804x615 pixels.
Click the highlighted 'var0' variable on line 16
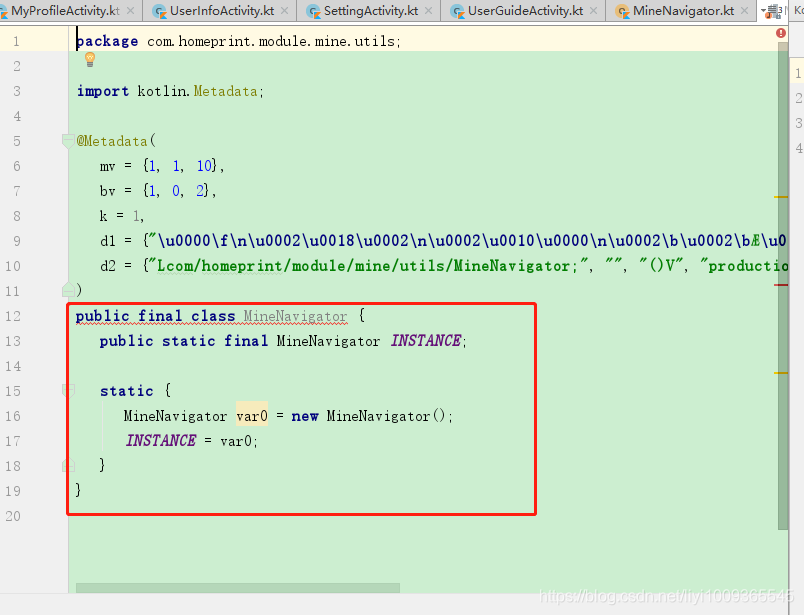[x=252, y=416]
